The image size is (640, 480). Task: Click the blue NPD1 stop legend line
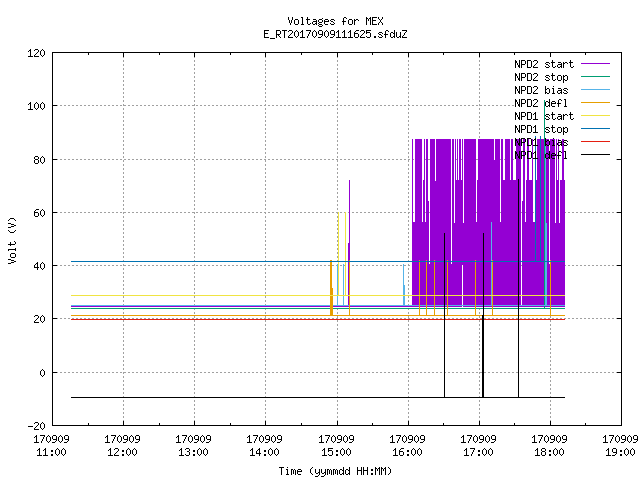[x=595, y=129]
